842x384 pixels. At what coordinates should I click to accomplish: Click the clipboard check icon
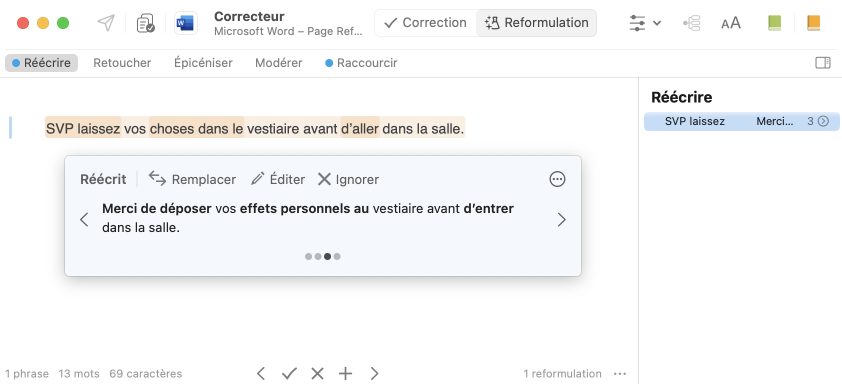[x=146, y=23]
